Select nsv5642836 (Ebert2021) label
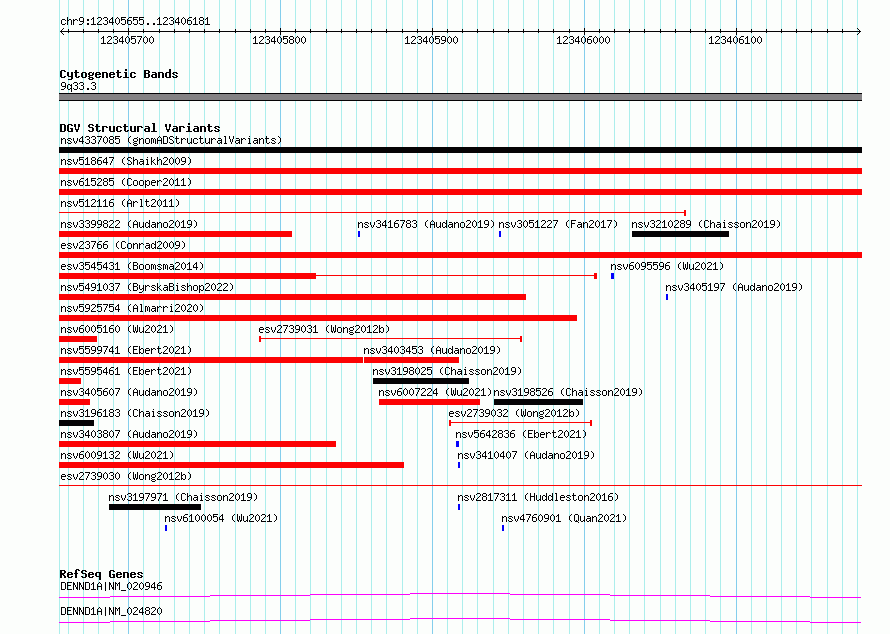 (x=521, y=434)
